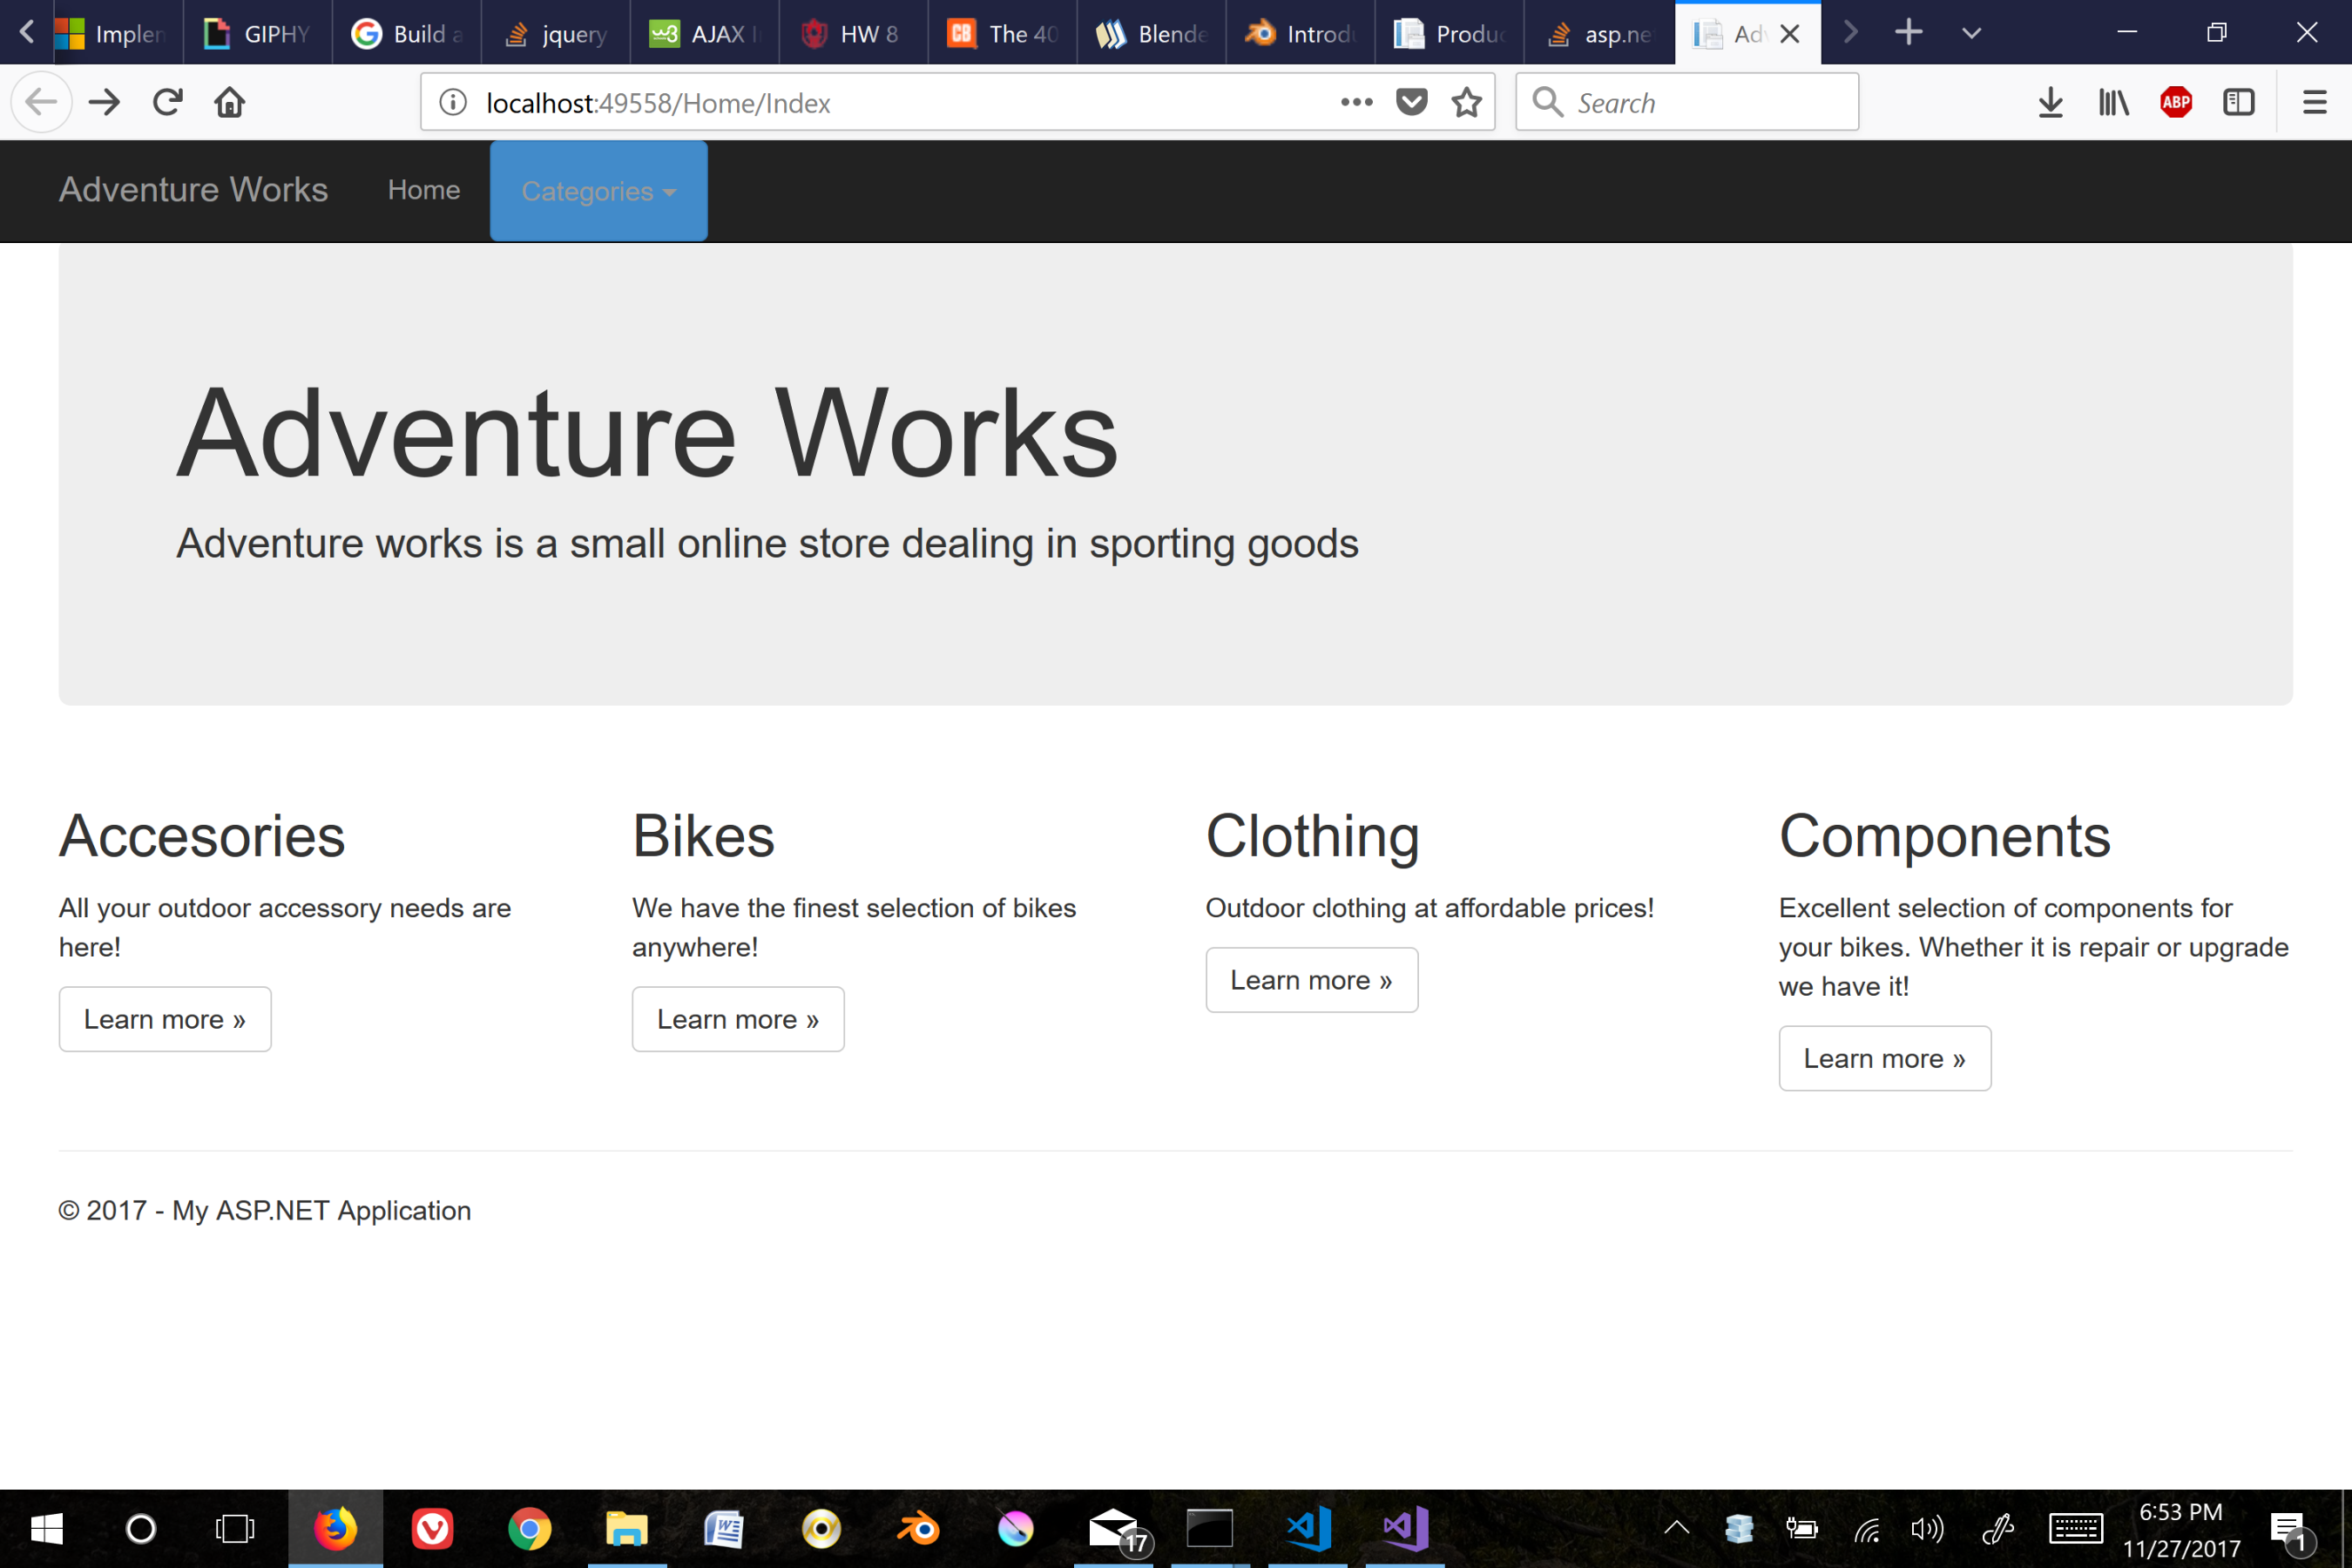Open the Firefox hamburger menu

coord(2314,101)
